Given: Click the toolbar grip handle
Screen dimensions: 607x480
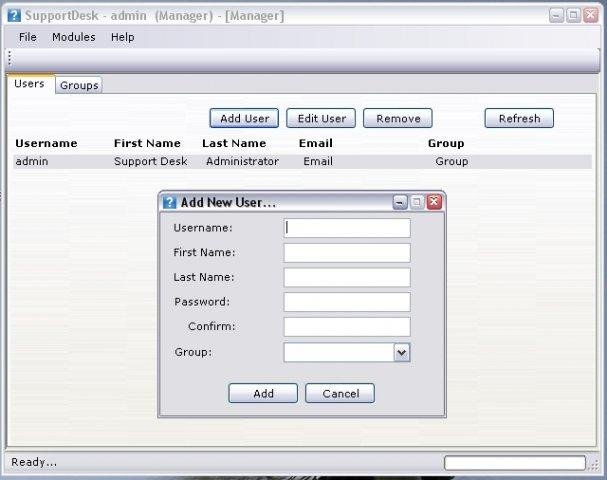Looking at the screenshot, I should click(10, 59).
